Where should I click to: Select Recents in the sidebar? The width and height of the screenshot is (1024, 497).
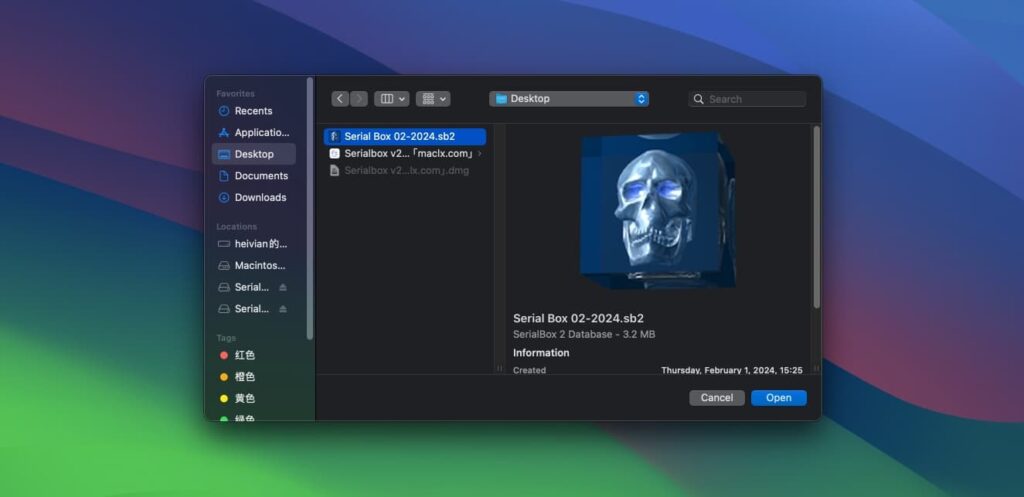tap(253, 111)
